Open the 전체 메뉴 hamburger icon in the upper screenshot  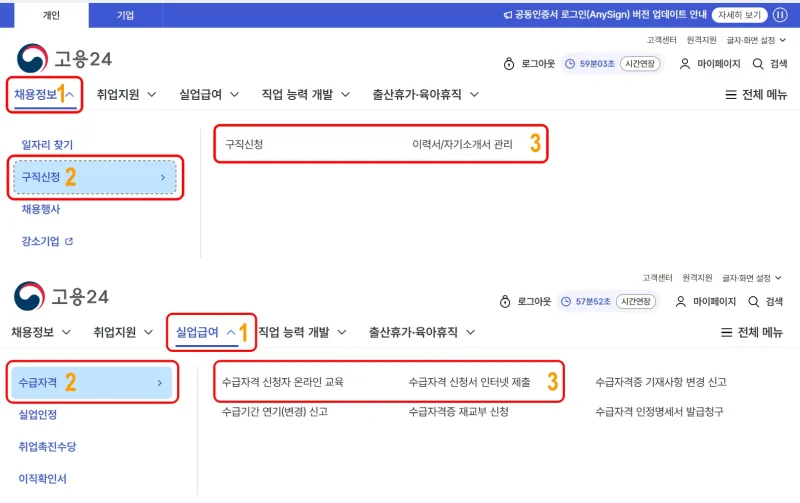731,95
